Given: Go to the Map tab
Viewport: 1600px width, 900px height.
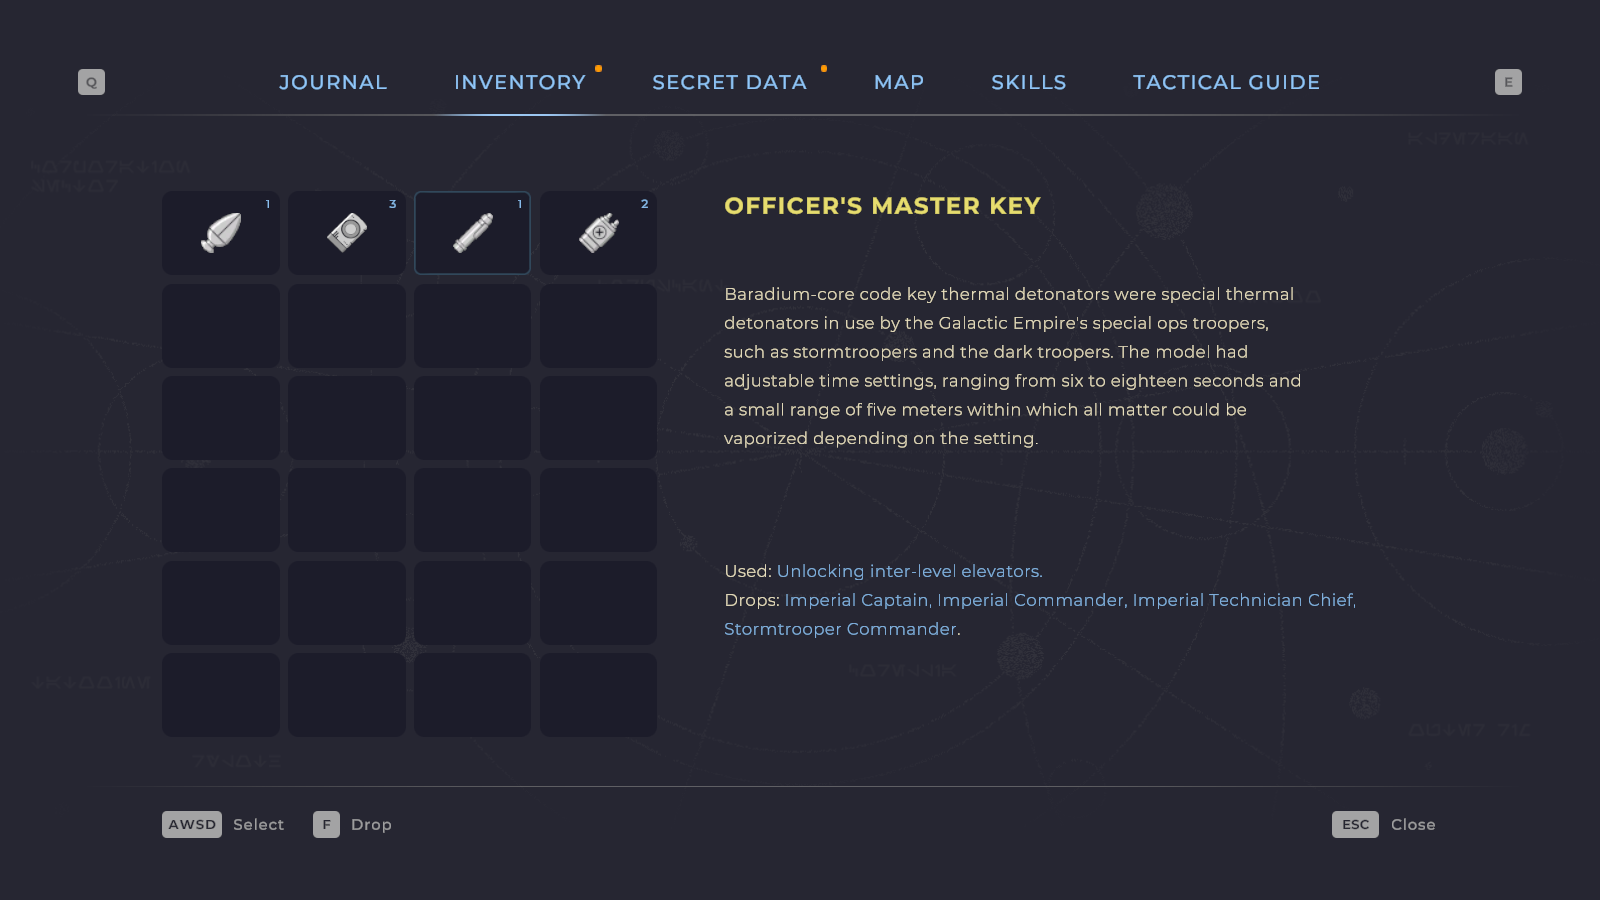Looking at the screenshot, I should pos(899,82).
